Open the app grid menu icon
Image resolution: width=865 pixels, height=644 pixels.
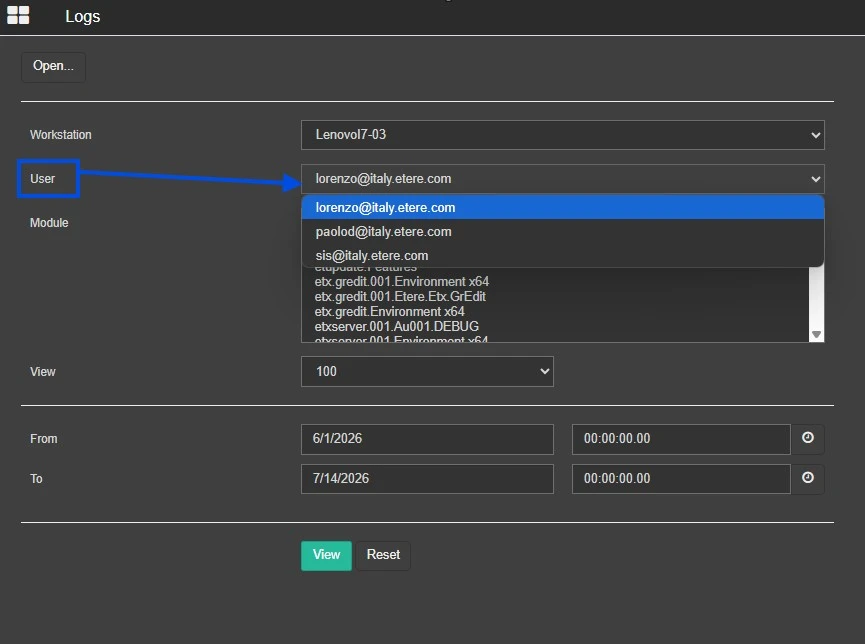coord(18,15)
